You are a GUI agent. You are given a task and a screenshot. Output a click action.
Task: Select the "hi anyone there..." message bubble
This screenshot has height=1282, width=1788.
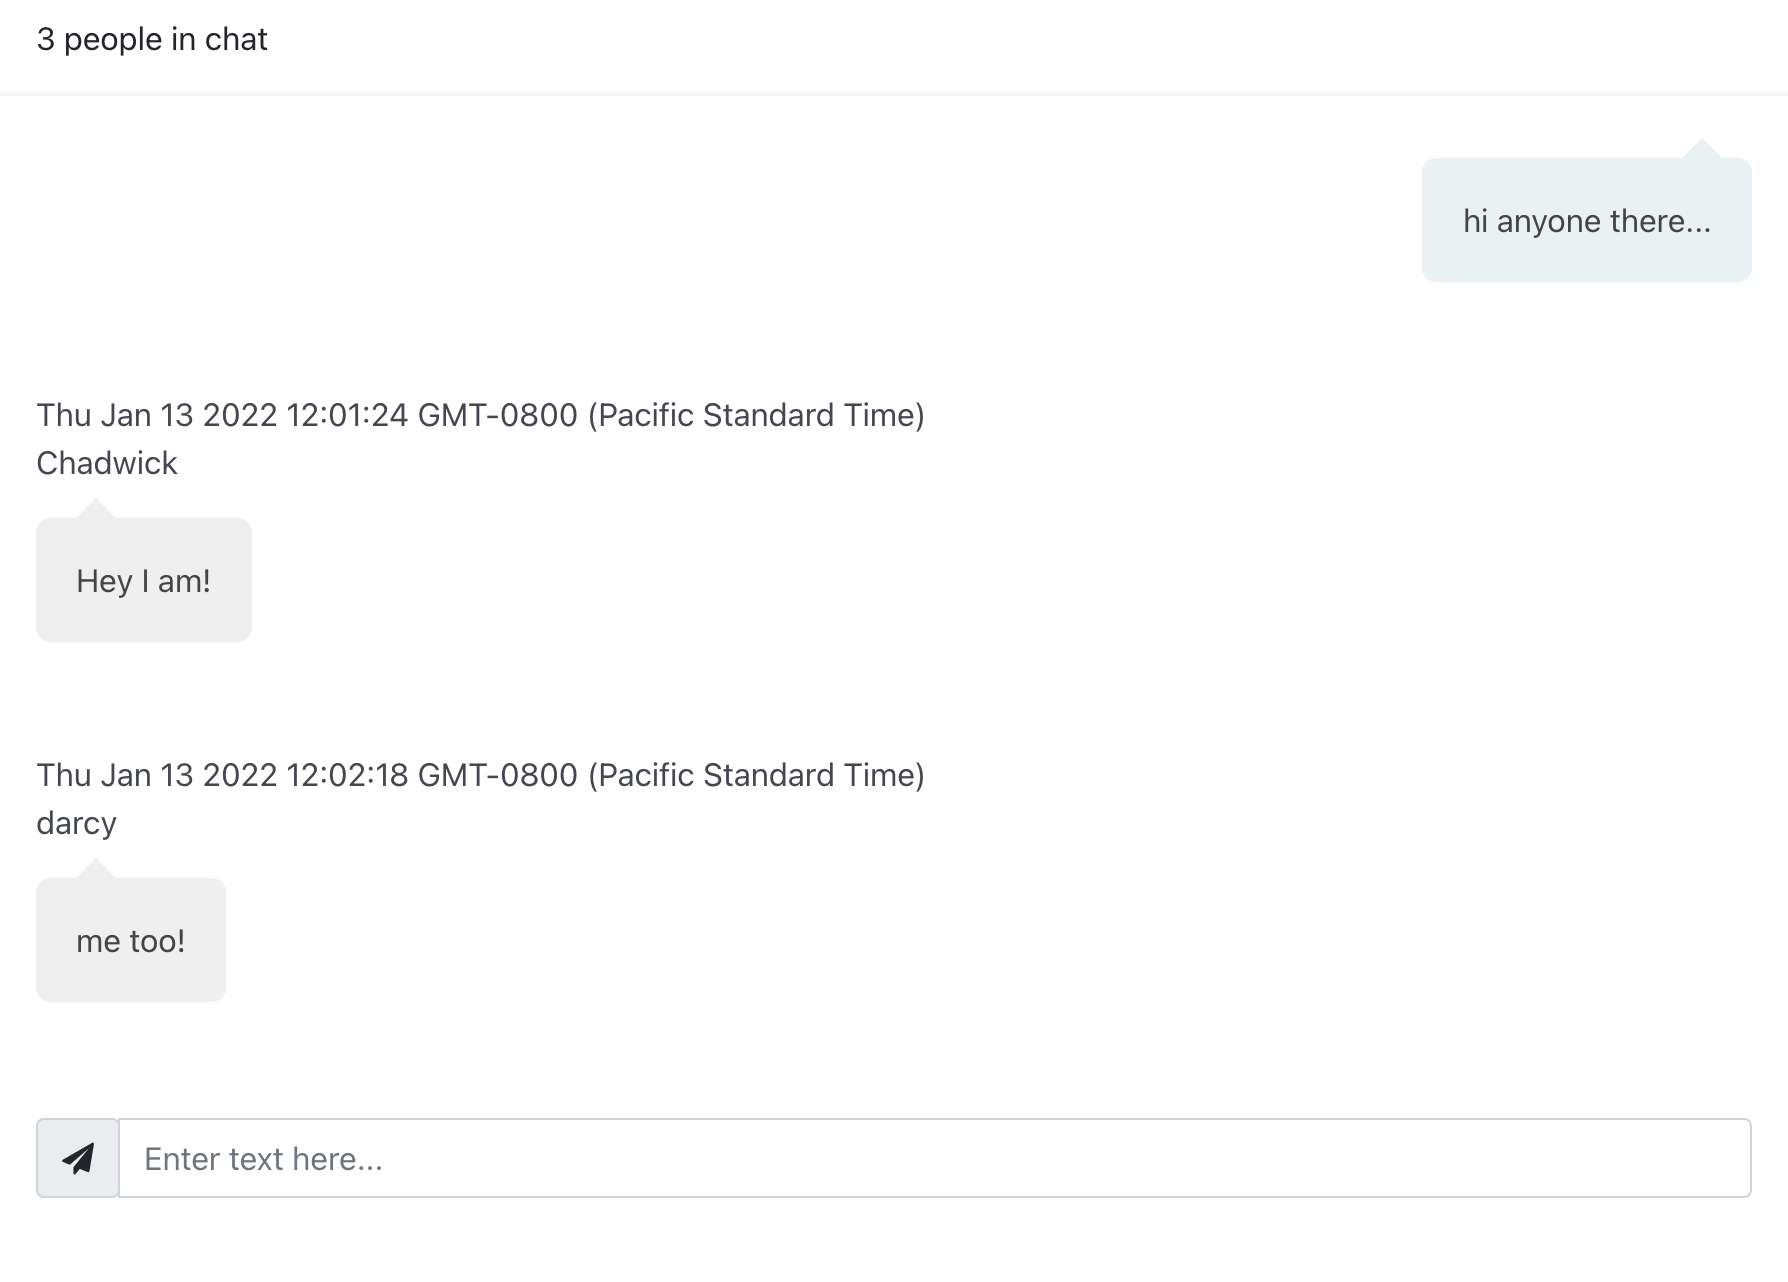click(x=1586, y=221)
